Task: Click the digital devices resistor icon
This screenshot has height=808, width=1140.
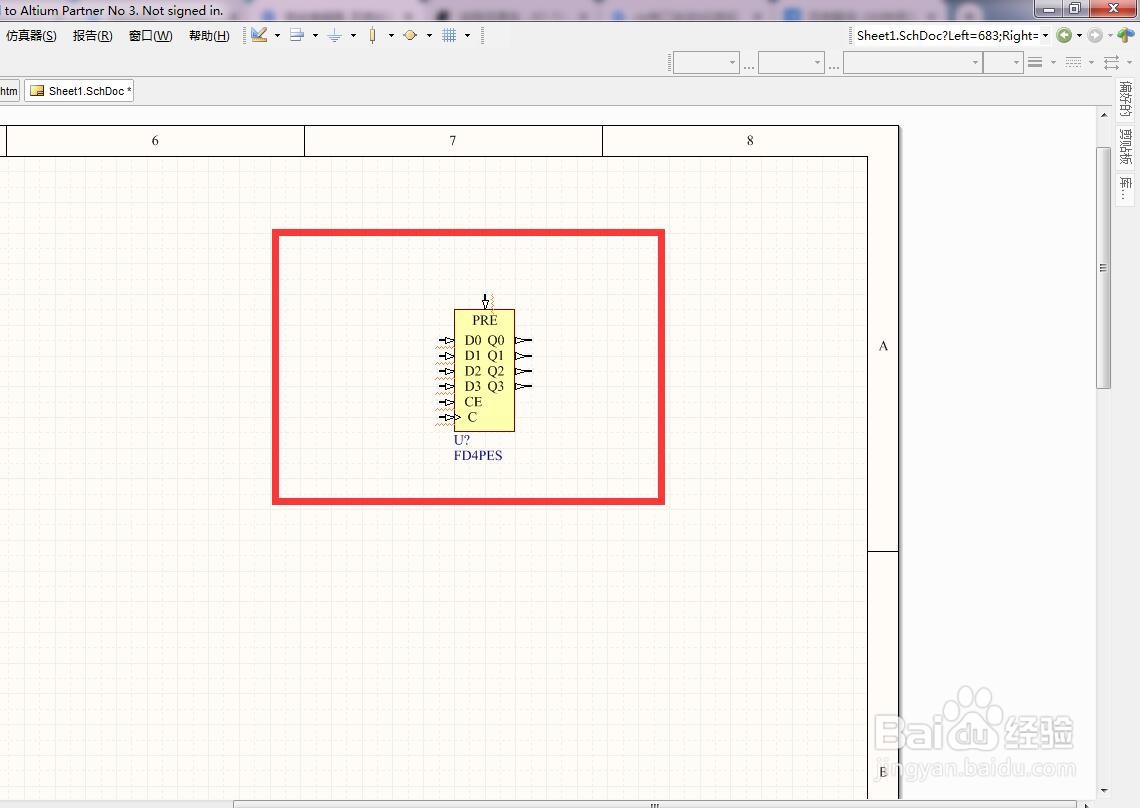Action: pyautogui.click(x=372, y=35)
